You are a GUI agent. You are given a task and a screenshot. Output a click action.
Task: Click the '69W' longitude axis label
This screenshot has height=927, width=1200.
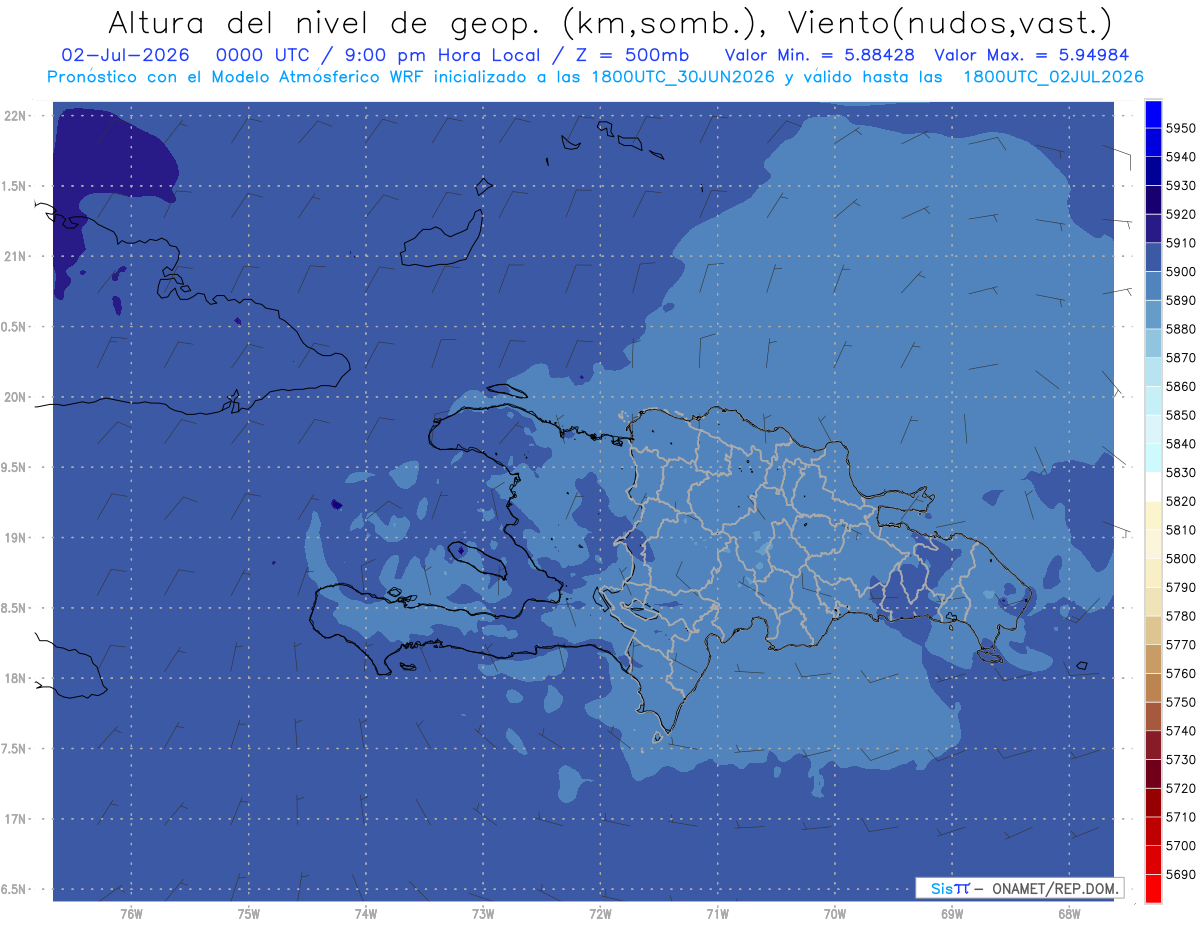click(x=952, y=913)
